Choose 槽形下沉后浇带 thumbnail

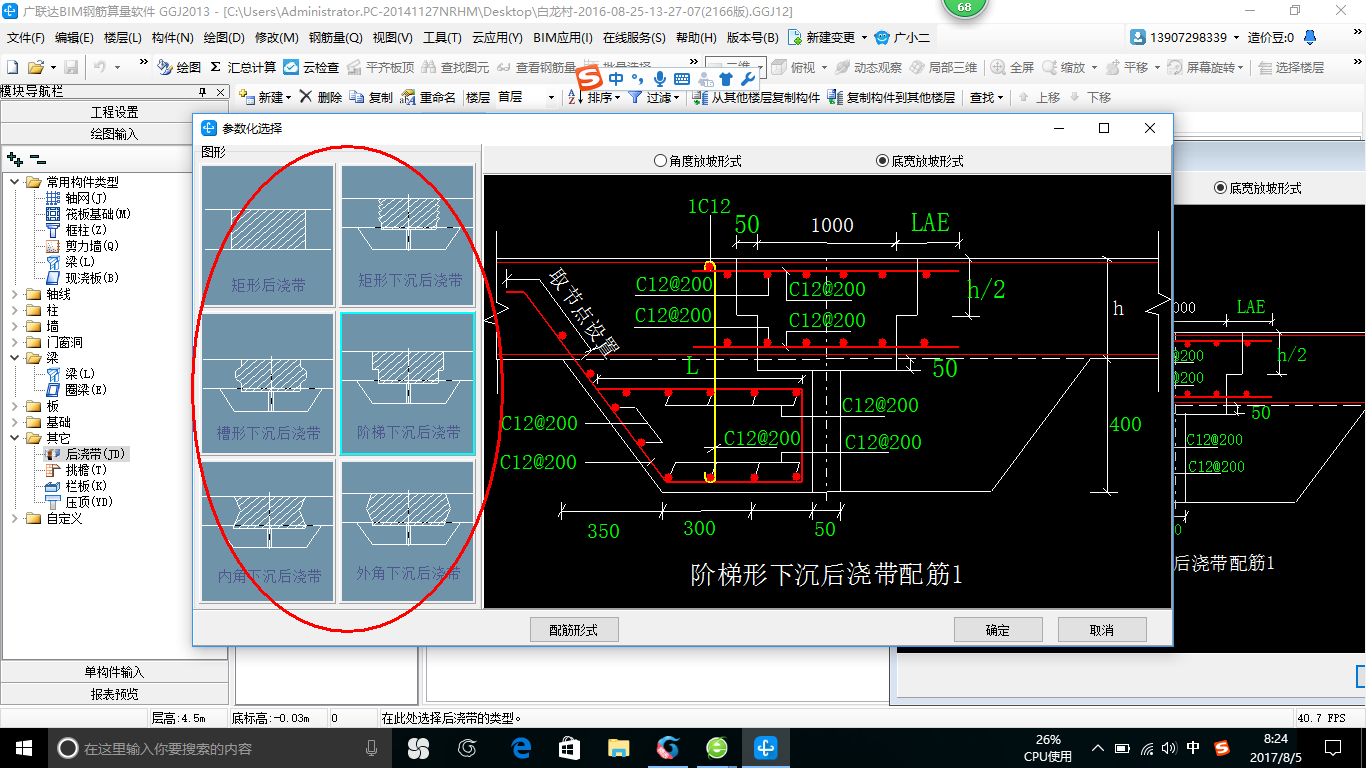[268, 385]
